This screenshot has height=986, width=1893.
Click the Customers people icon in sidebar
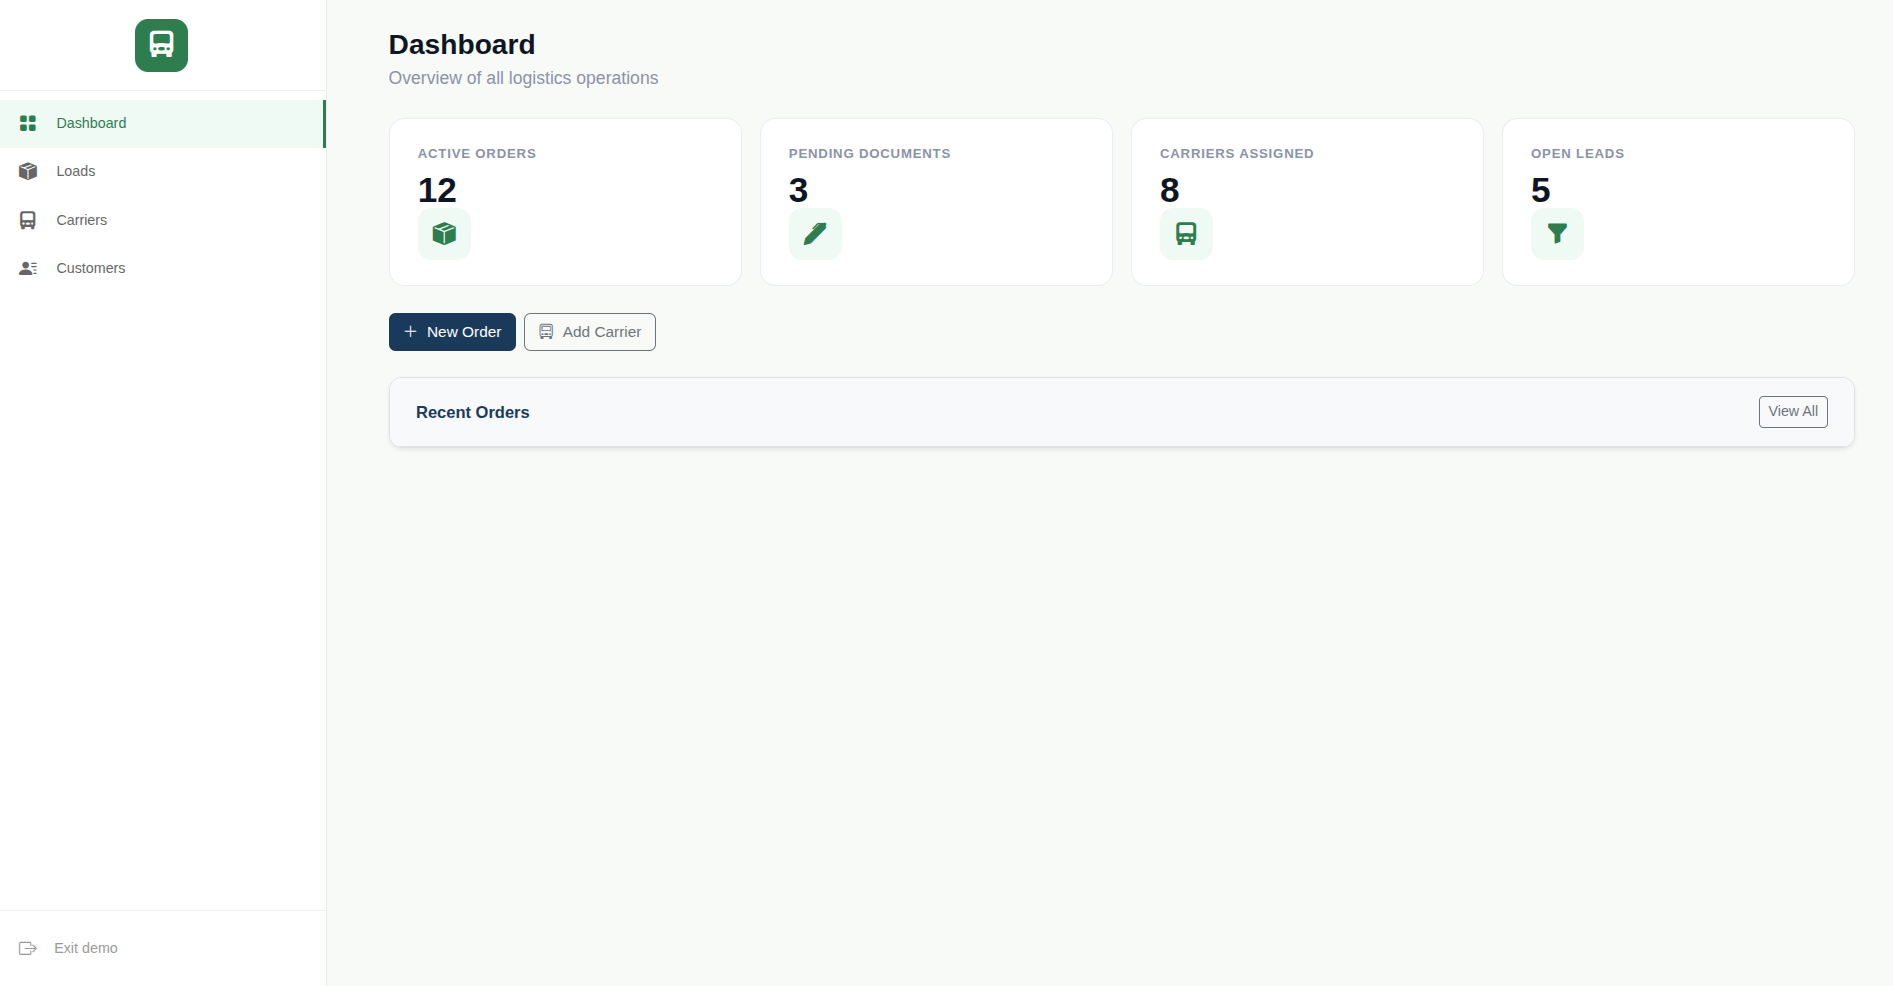[28, 268]
